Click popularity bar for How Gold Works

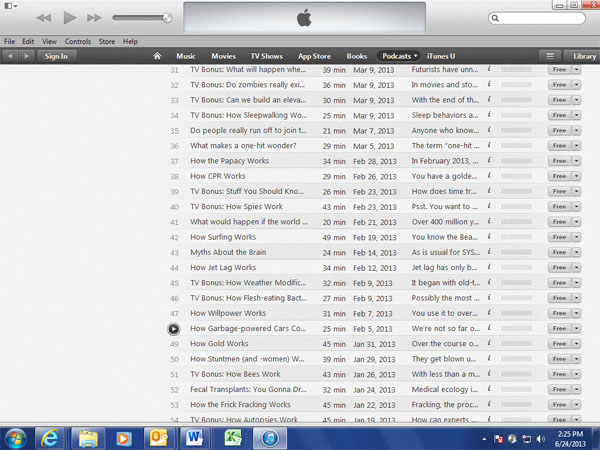coord(516,344)
